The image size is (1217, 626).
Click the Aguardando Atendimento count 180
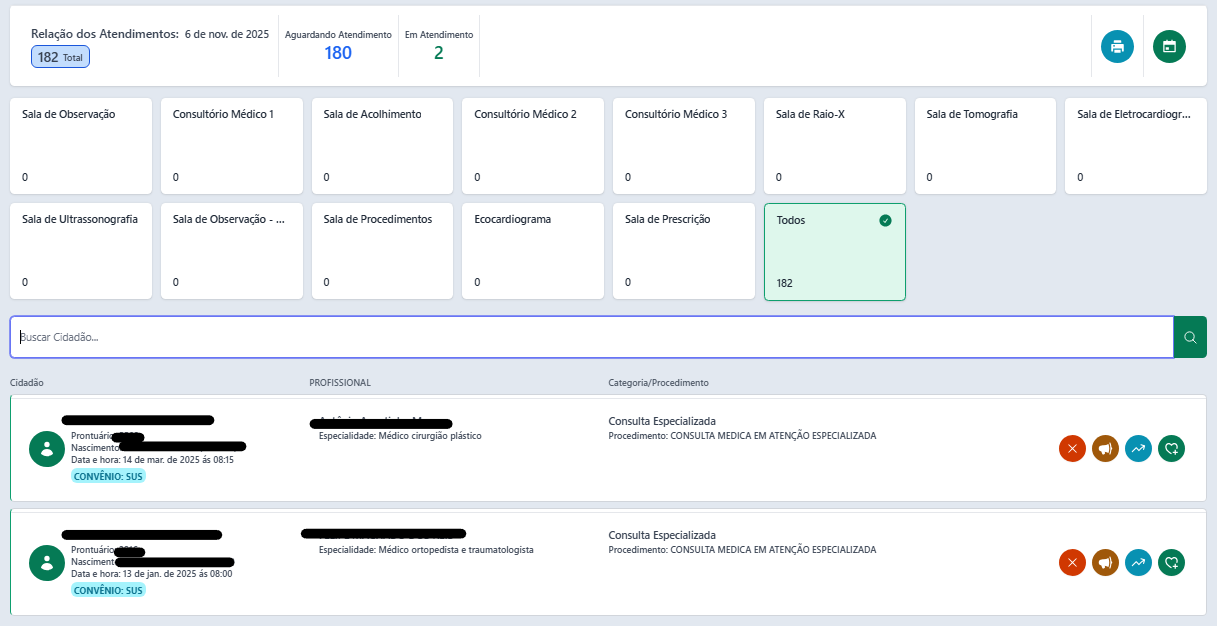pyautogui.click(x=338, y=53)
